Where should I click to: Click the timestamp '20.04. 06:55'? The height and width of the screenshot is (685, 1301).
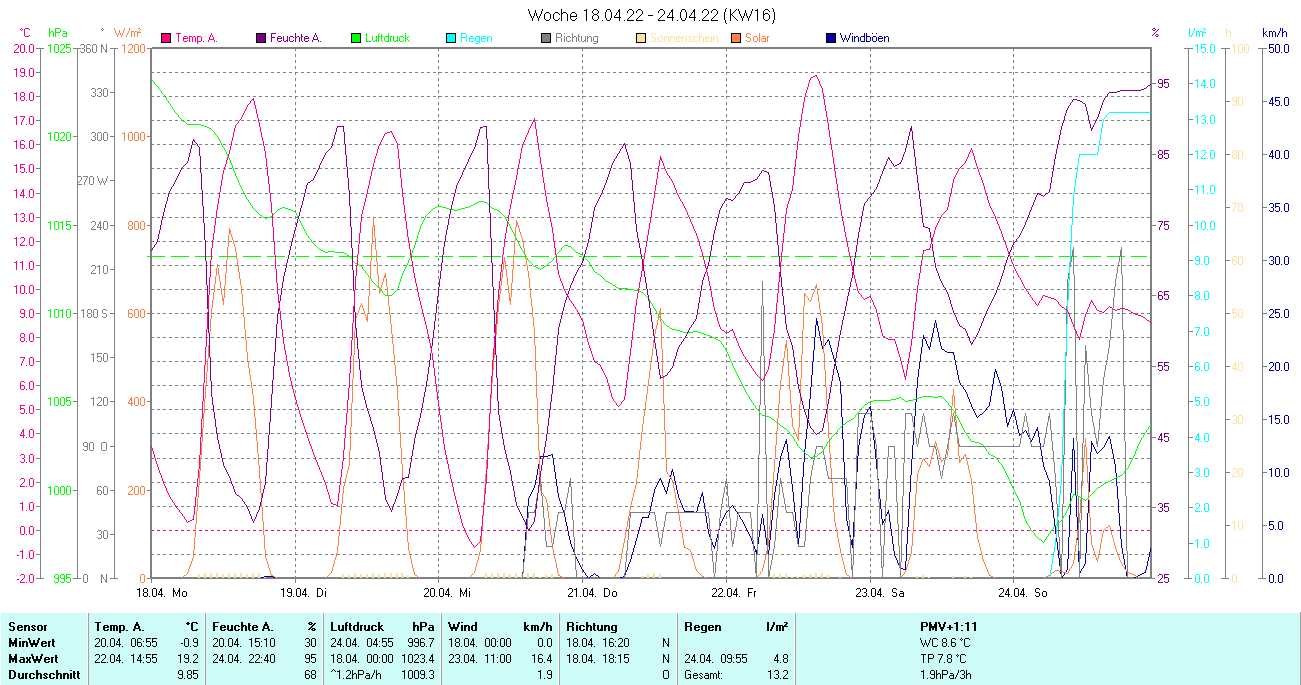[x=126, y=642]
